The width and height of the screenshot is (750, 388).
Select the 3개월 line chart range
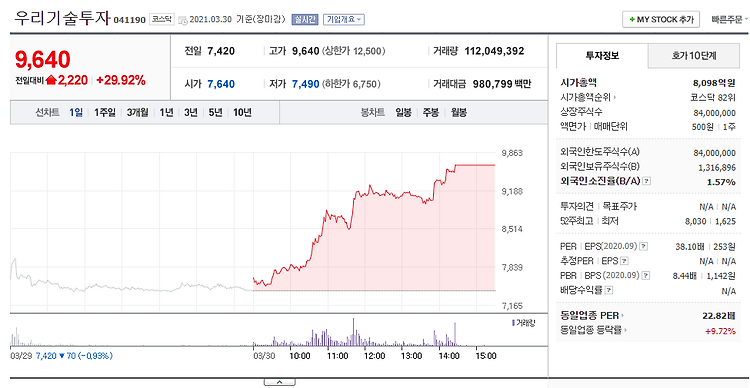click(138, 113)
